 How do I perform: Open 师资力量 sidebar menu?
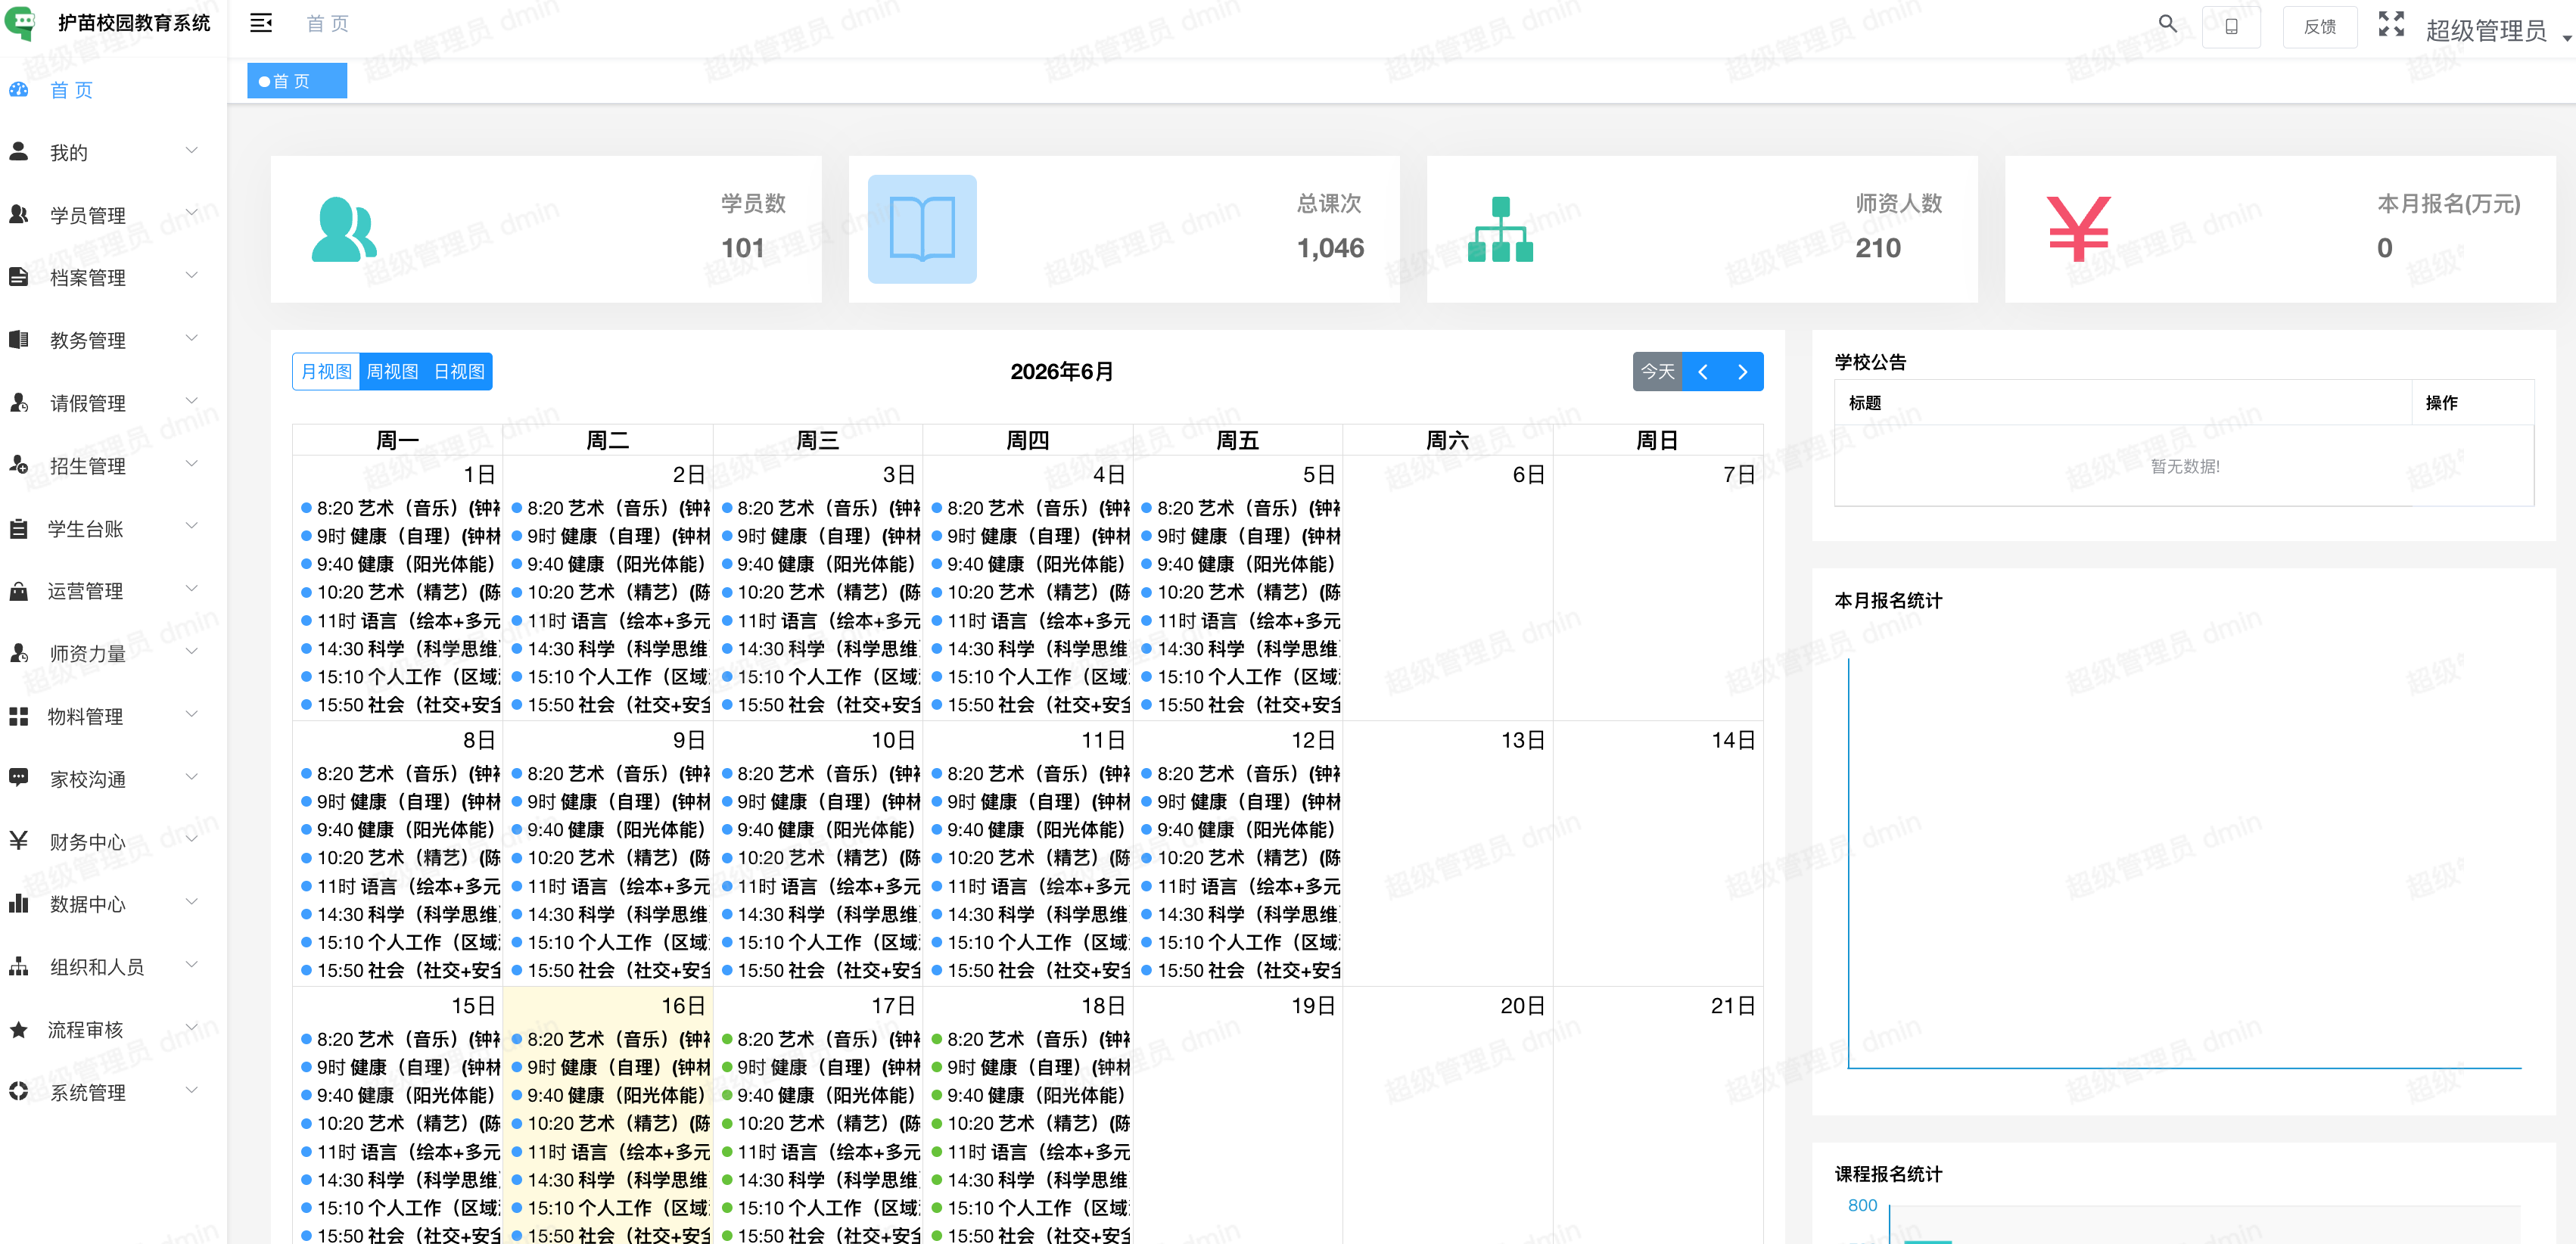(113, 653)
